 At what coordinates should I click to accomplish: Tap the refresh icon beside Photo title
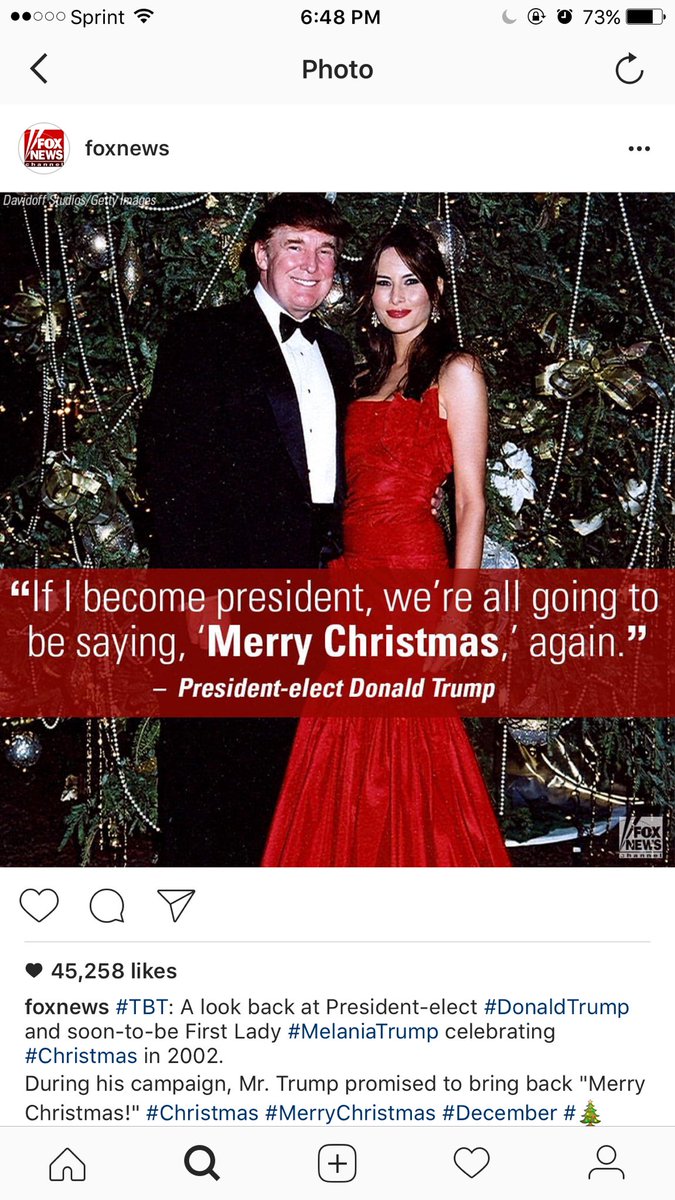pos(629,69)
